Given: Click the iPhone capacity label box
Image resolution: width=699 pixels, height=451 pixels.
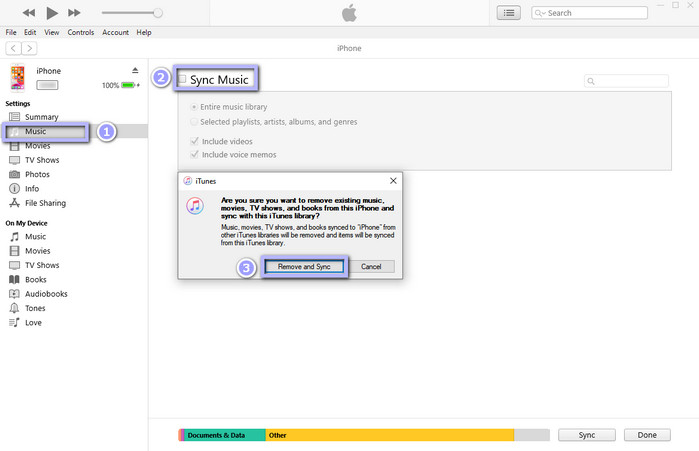Looking at the screenshot, I should click(47, 85).
